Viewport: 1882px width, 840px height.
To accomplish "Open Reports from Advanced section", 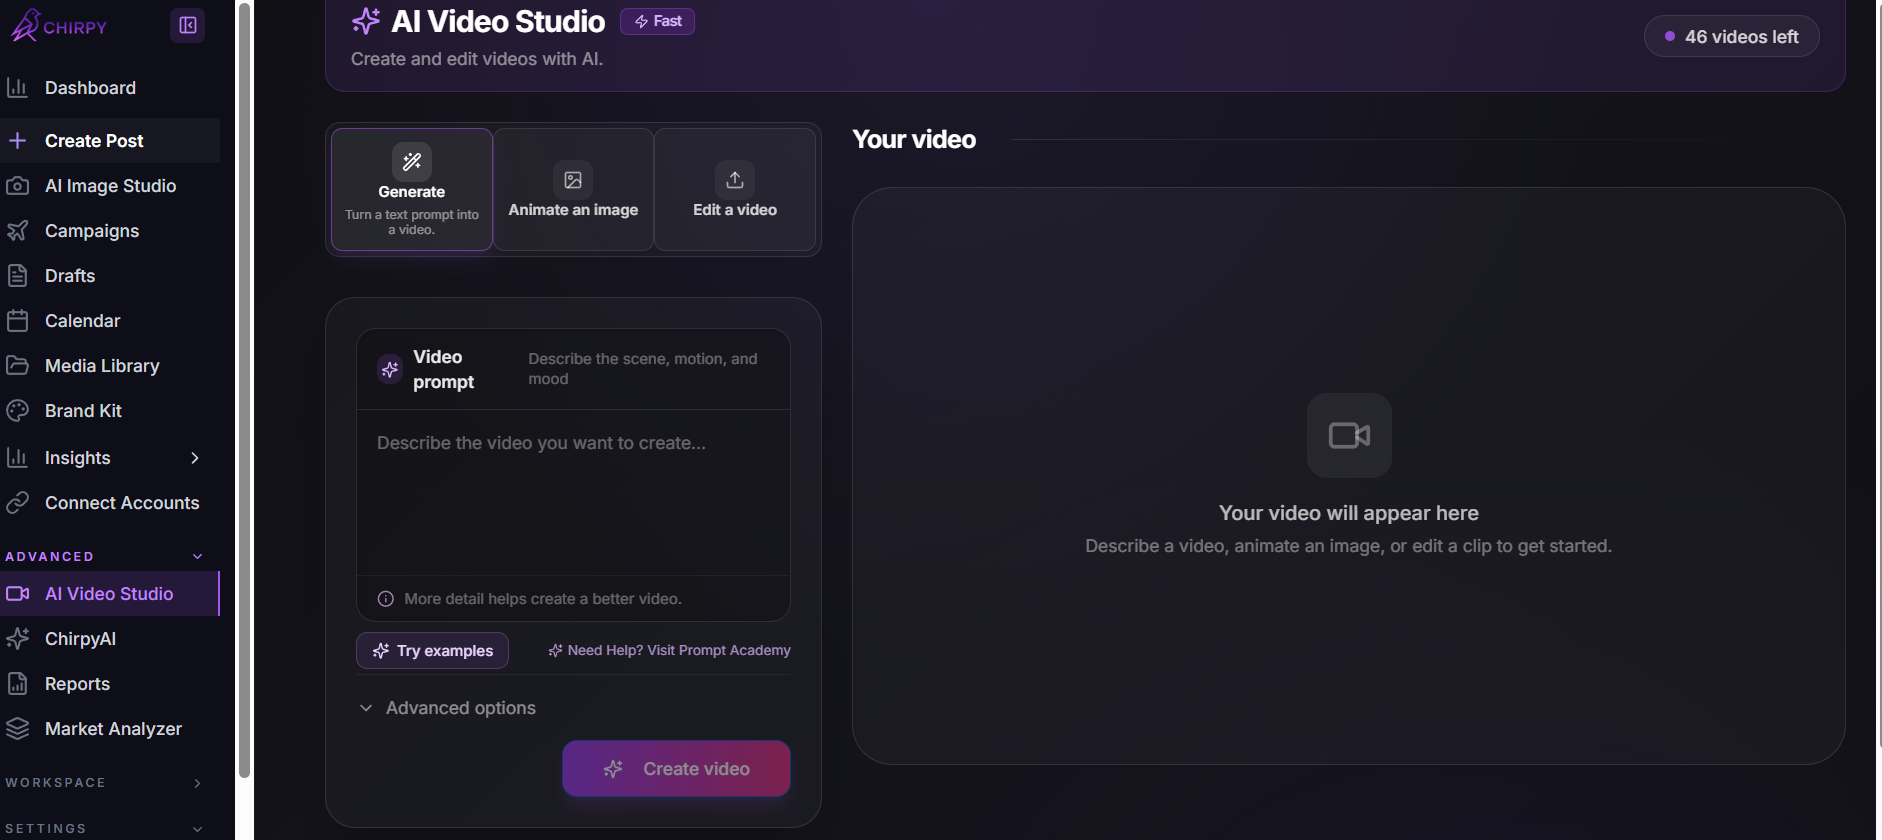I will tap(110, 683).
